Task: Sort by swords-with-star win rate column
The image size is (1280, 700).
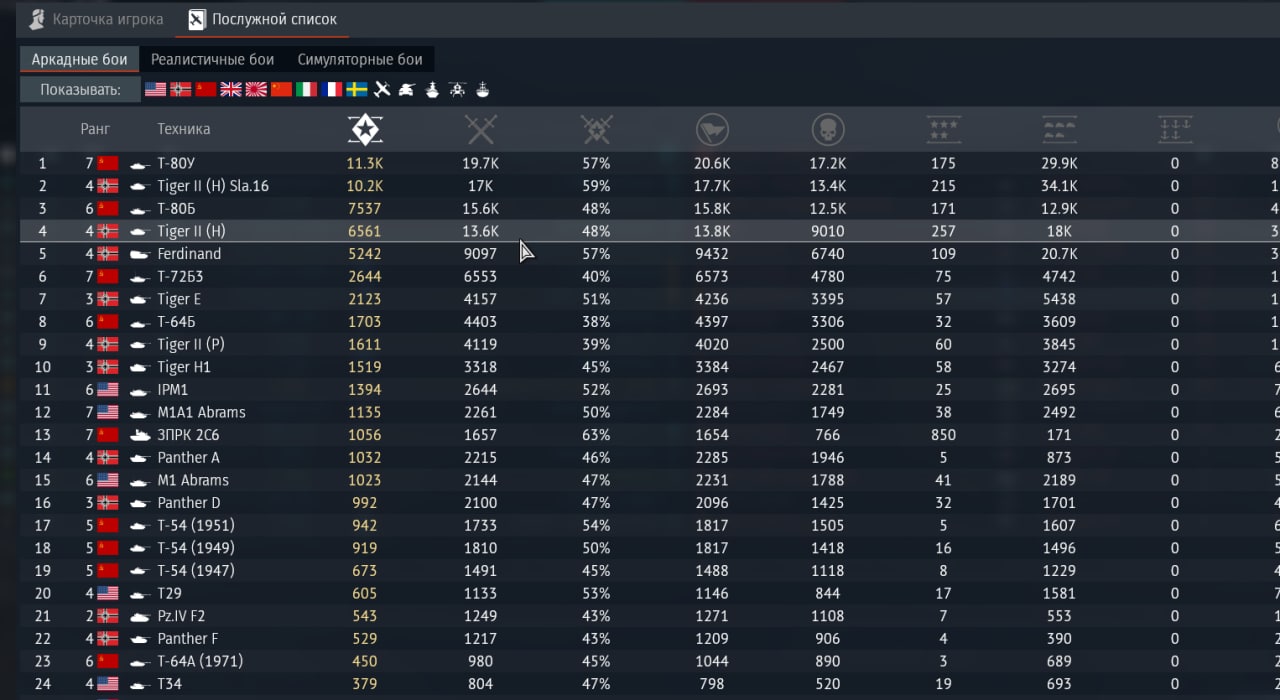Action: 597,129
